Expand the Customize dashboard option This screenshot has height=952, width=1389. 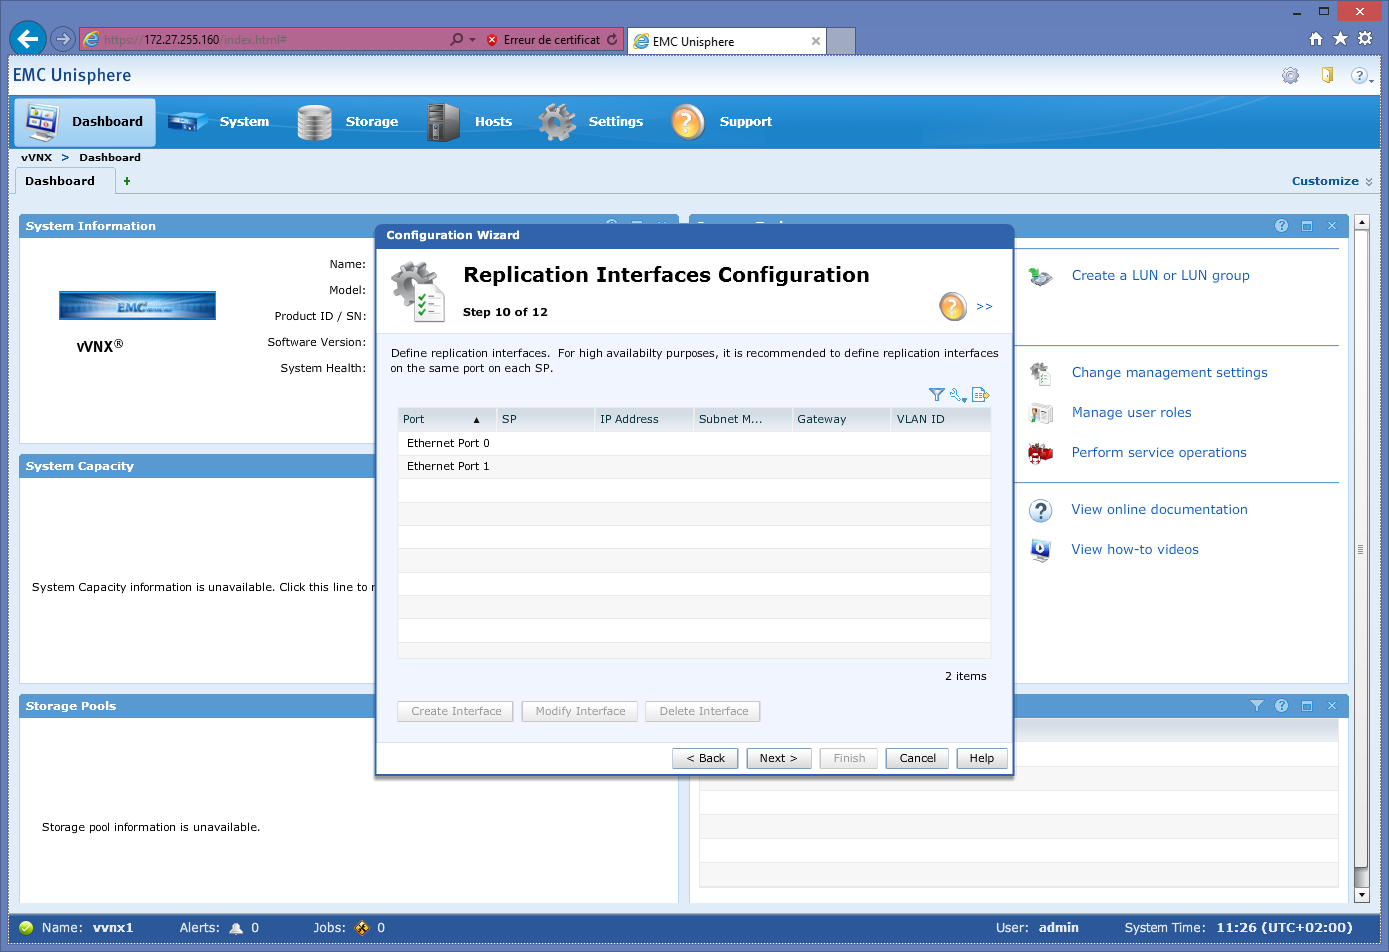click(x=1332, y=181)
